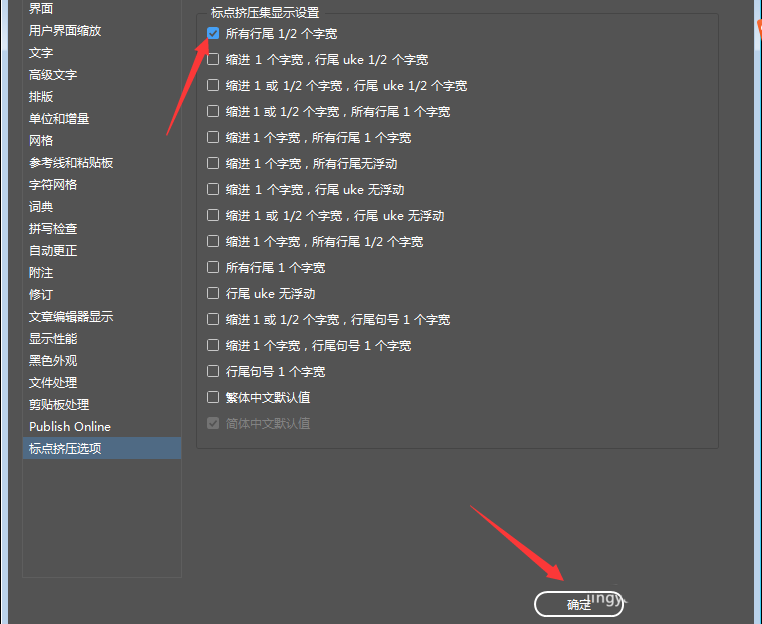Click the 确定 button
The width and height of the screenshot is (762, 624).
[x=578, y=604]
